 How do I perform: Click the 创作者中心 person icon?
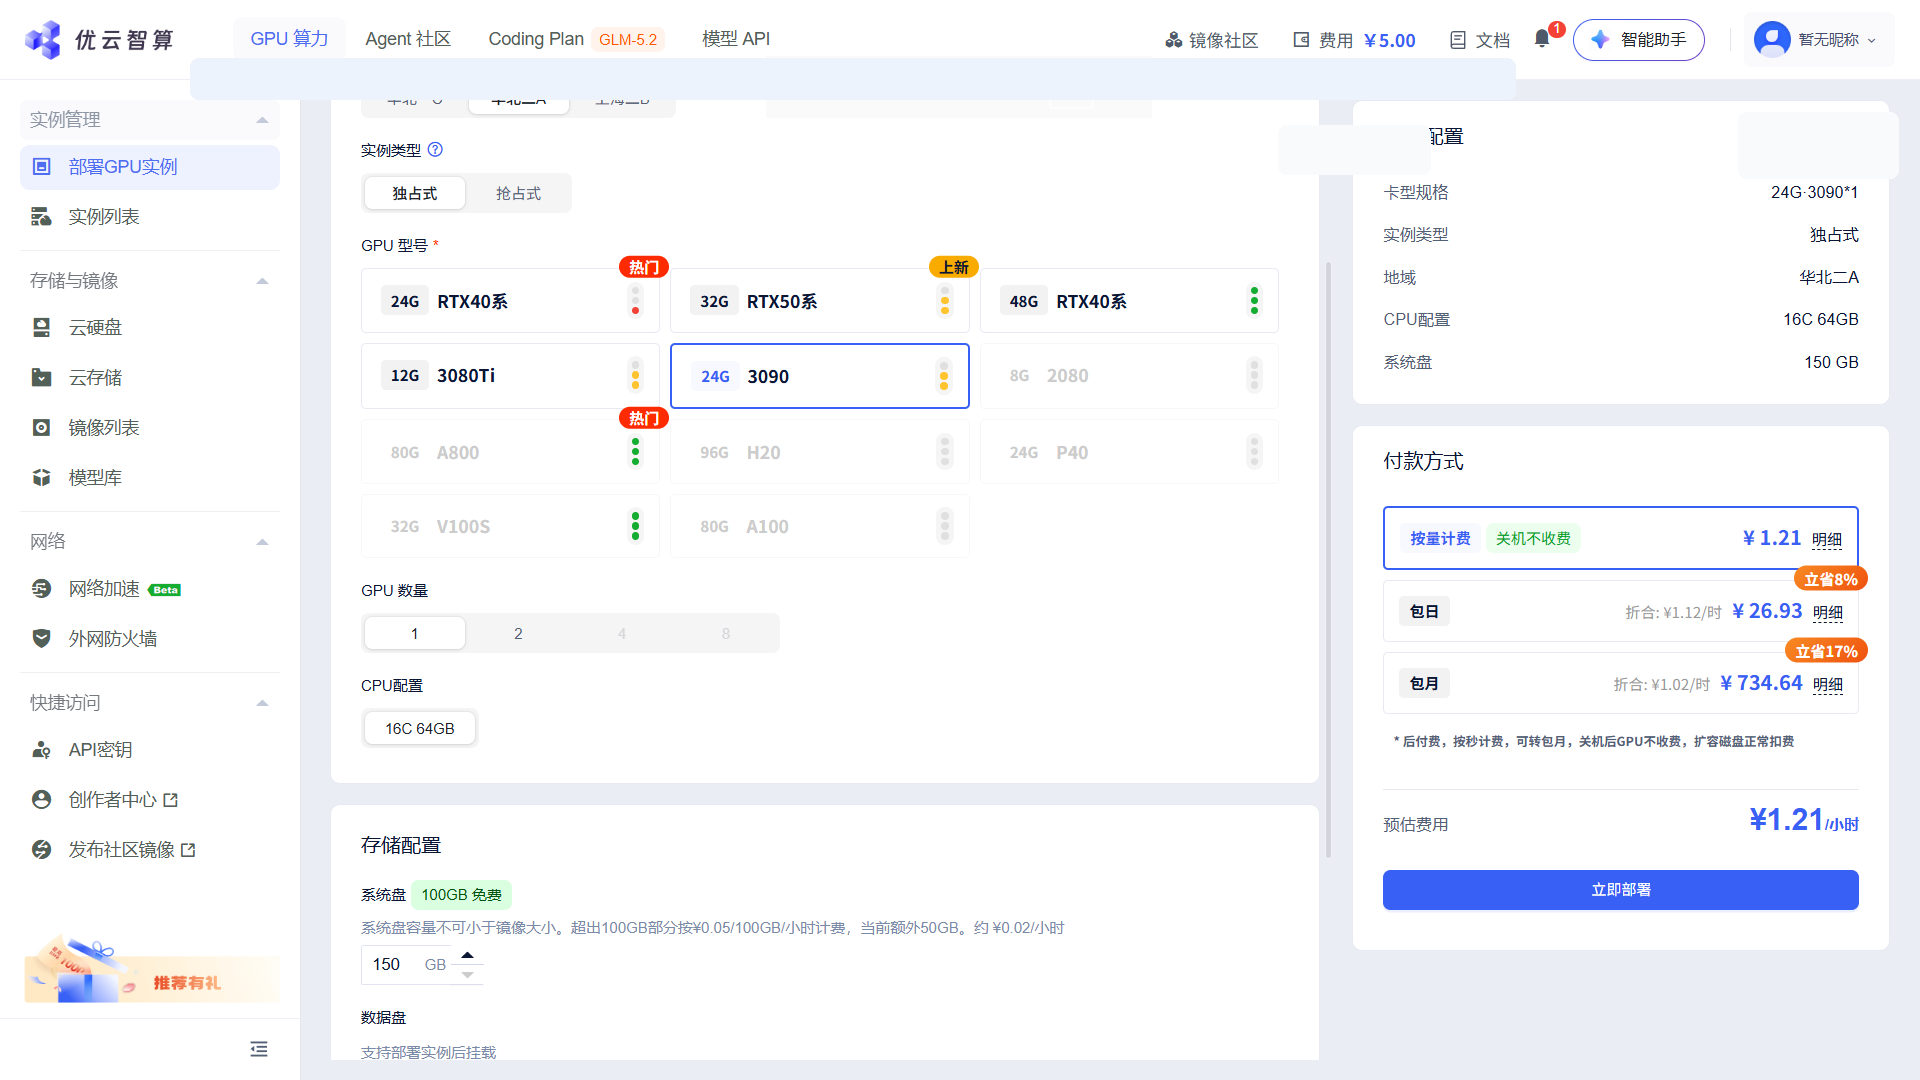coord(42,800)
